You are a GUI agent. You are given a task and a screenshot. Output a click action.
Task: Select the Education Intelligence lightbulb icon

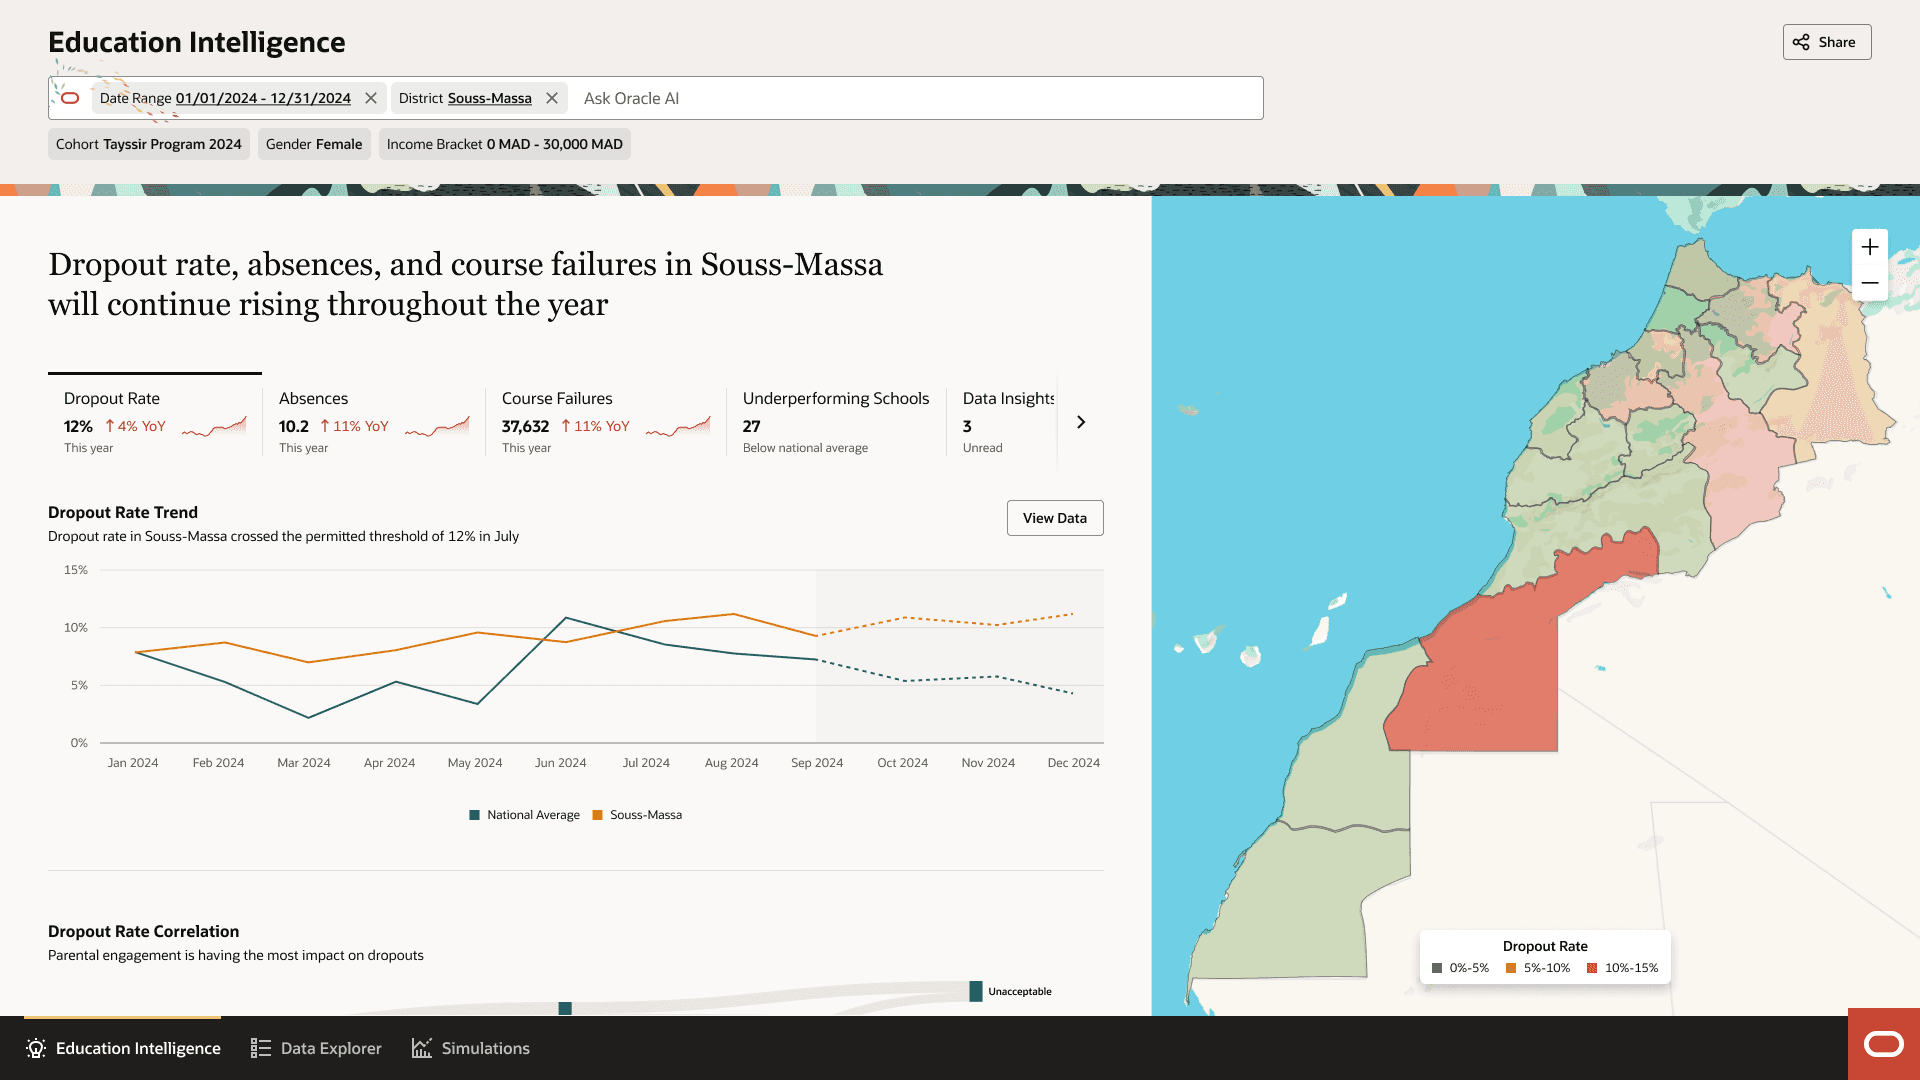36,1048
